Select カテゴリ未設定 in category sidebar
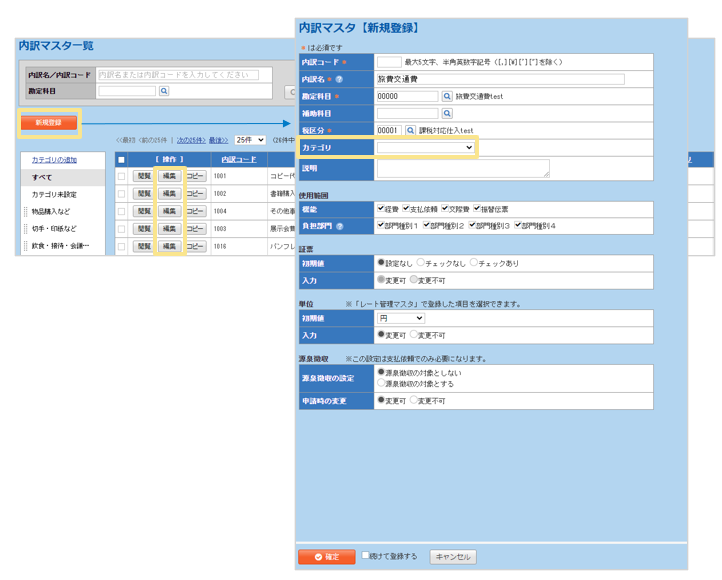722x580 pixels. pyautogui.click(x=54, y=195)
